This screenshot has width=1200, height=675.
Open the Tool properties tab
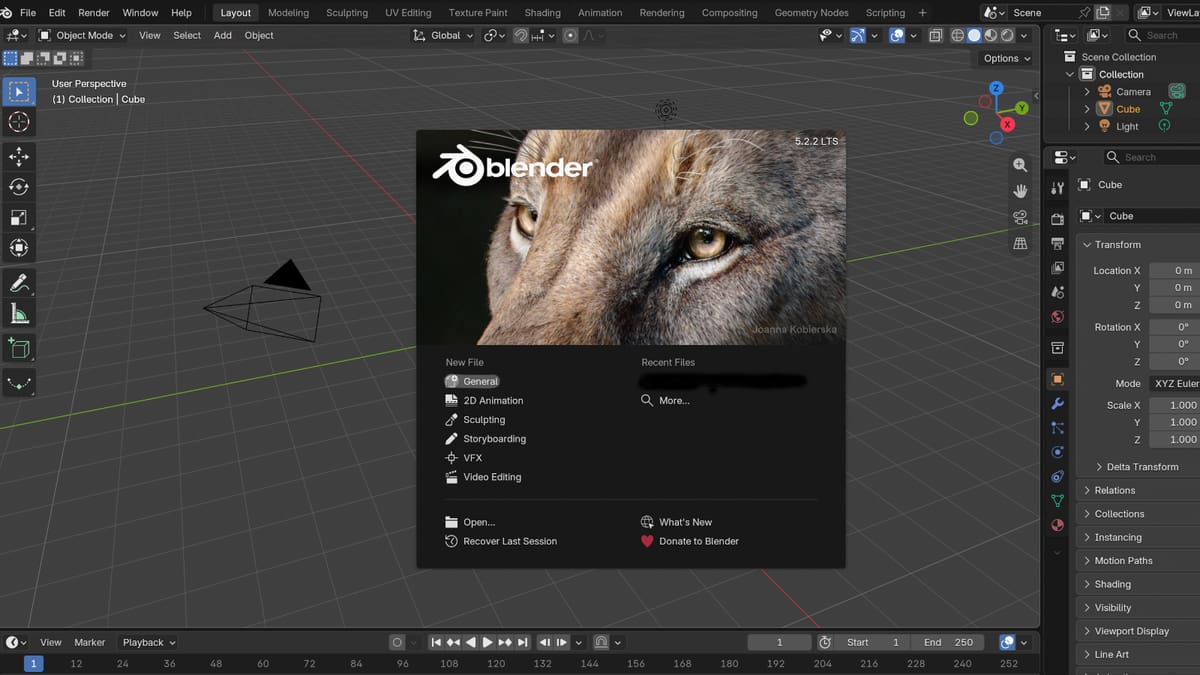(x=1057, y=189)
